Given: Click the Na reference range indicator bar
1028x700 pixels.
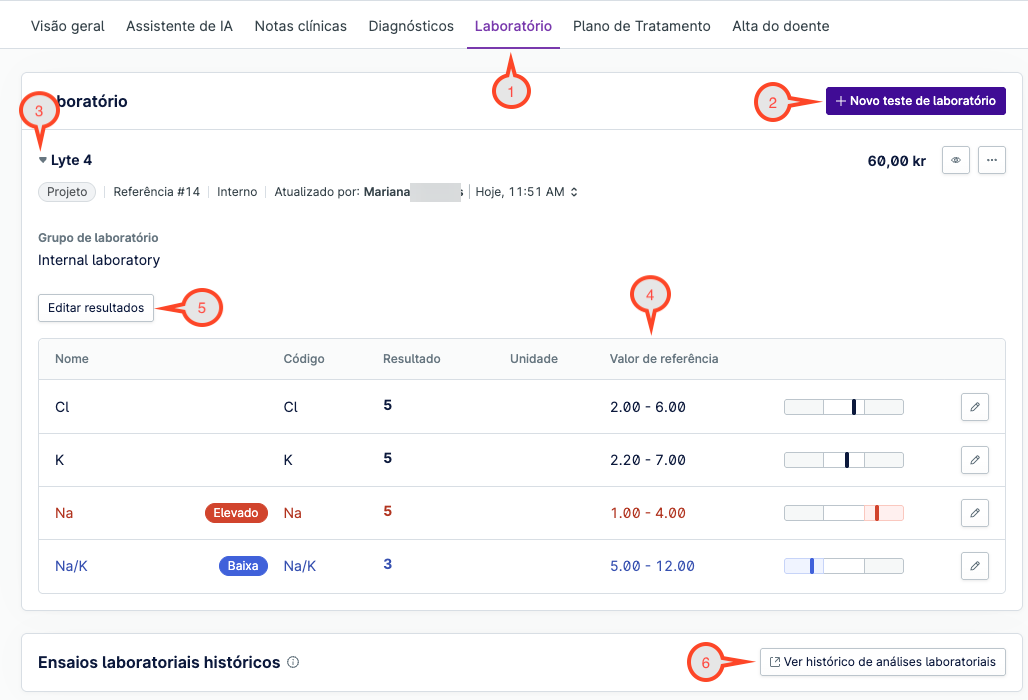Looking at the screenshot, I should [844, 513].
